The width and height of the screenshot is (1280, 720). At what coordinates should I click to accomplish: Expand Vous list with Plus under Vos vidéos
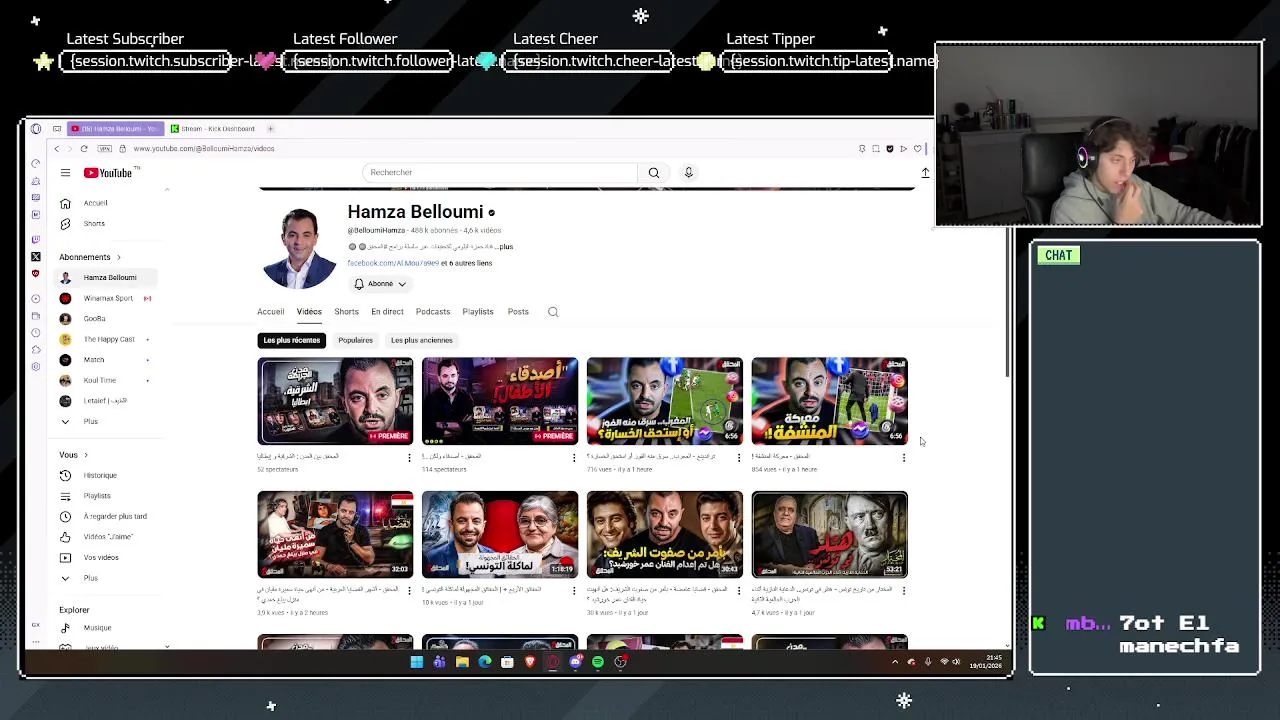91,578
